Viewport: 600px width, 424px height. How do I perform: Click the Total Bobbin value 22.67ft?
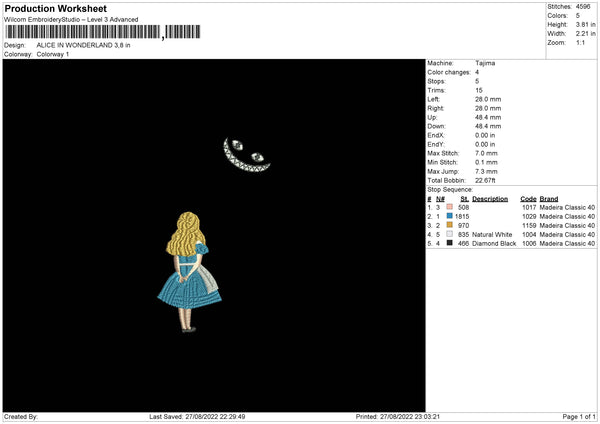pos(485,180)
